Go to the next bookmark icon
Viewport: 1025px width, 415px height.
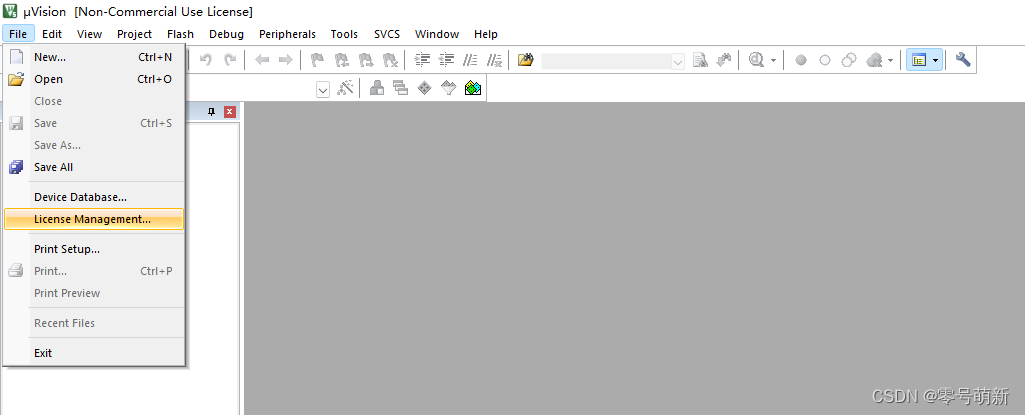(366, 60)
